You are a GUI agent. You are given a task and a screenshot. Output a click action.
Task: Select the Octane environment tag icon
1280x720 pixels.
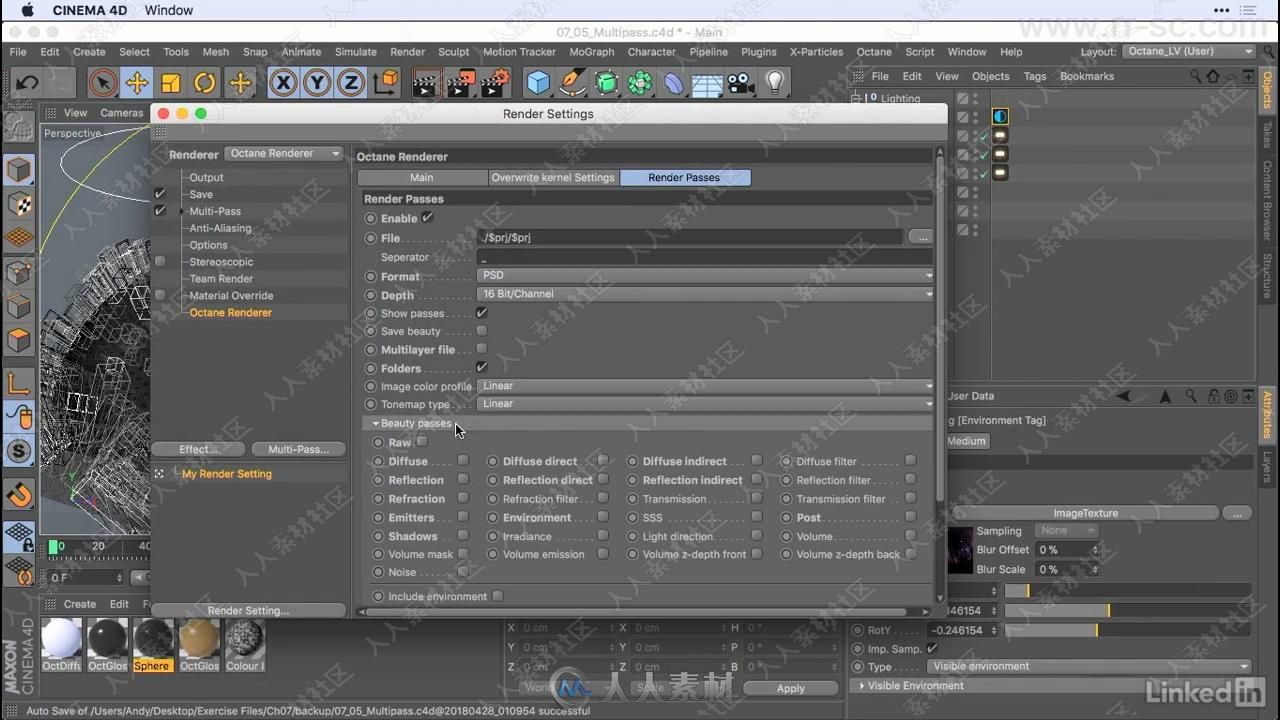point(1000,116)
